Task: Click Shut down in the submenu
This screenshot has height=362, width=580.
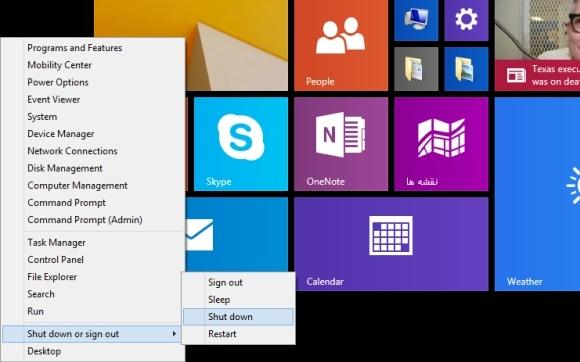Action: coord(239,317)
